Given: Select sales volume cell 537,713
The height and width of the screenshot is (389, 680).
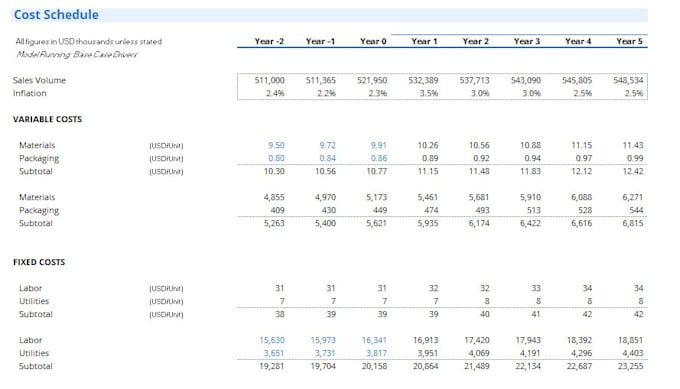Looking at the screenshot, I should [474, 80].
